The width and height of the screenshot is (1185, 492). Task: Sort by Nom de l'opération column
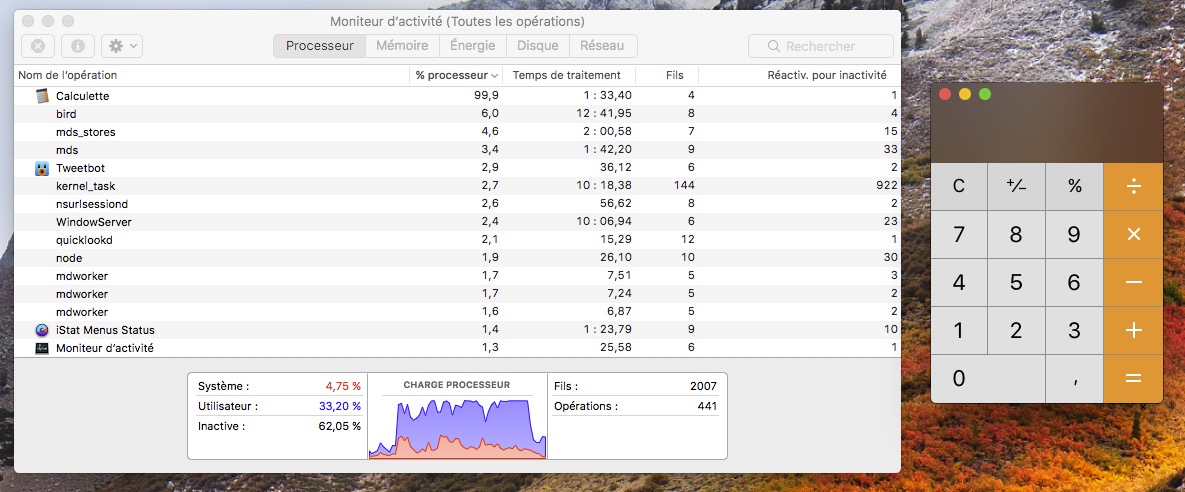pyautogui.click(x=212, y=76)
